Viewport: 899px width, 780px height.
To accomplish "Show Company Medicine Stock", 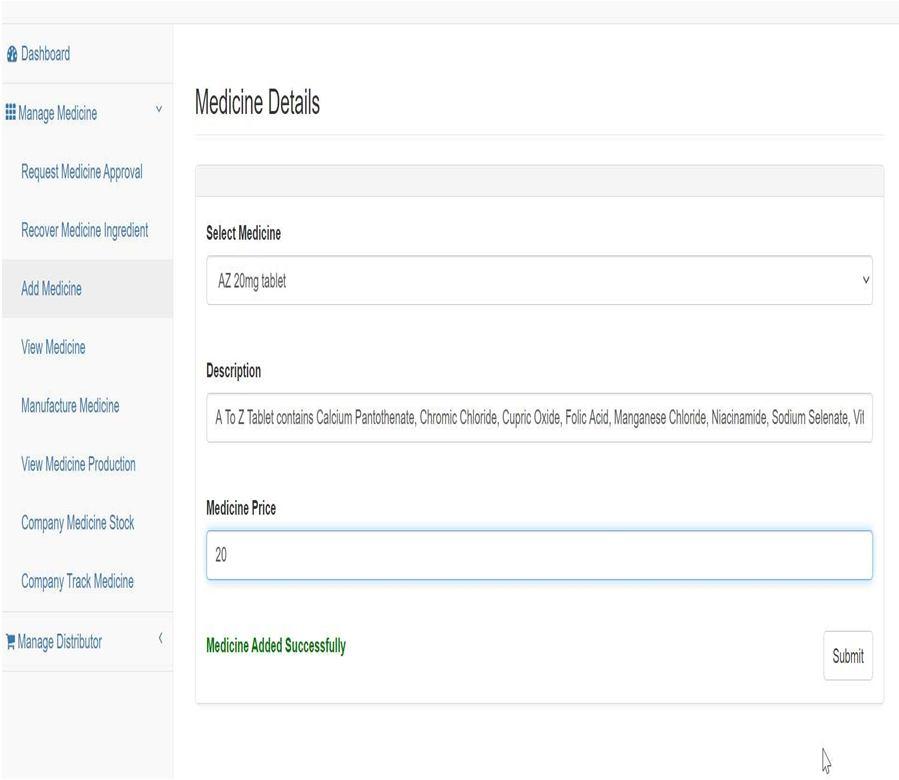I will point(77,523).
